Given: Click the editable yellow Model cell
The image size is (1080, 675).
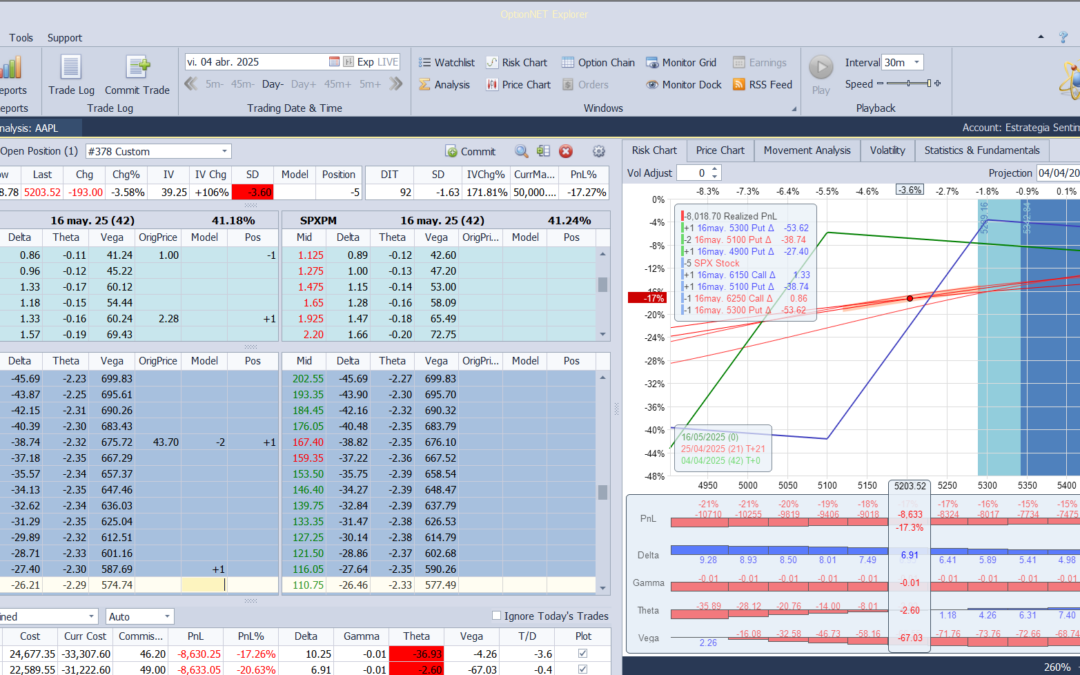Looking at the screenshot, I should coord(205,585).
